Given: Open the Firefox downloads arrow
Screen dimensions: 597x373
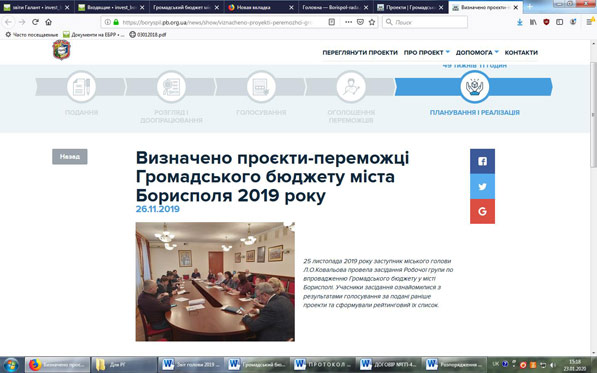Looking at the screenshot, I should coord(520,22).
